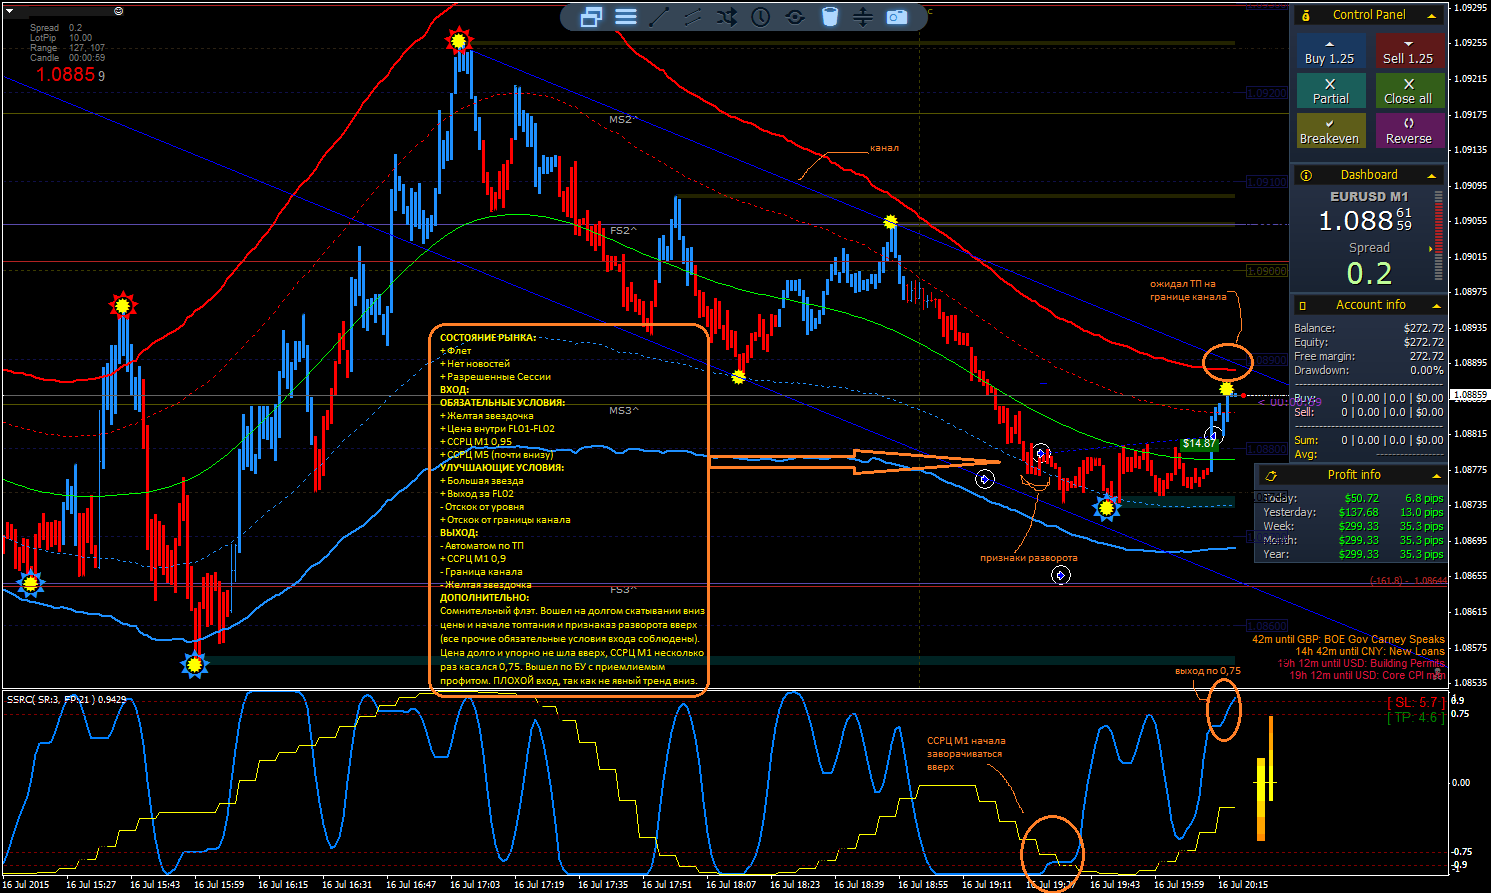Open the horizontal lines menu icon
Viewport: 1491px width, 893px height.
pyautogui.click(x=626, y=16)
